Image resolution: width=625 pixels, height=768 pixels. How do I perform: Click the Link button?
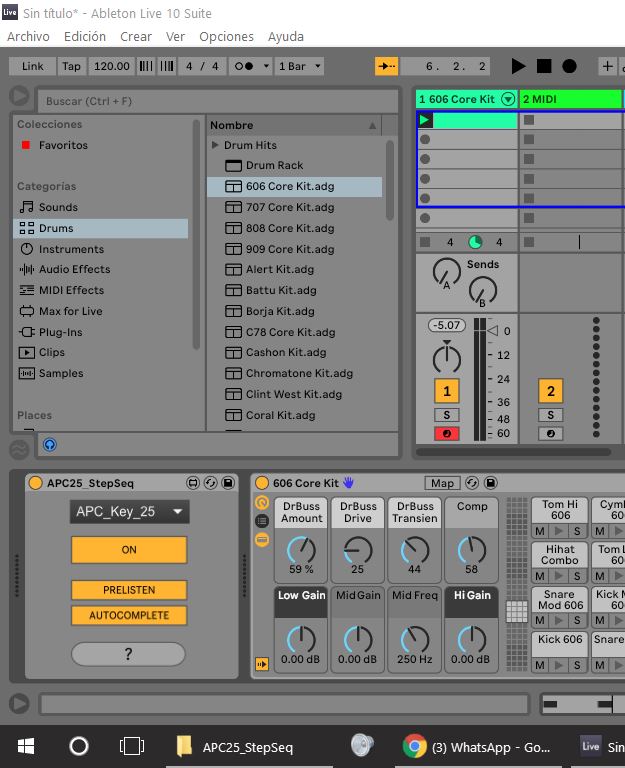(x=32, y=66)
